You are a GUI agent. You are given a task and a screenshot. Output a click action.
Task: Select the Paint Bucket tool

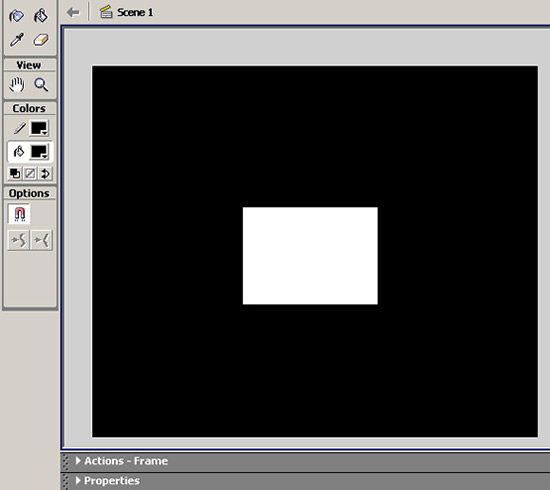tap(41, 16)
